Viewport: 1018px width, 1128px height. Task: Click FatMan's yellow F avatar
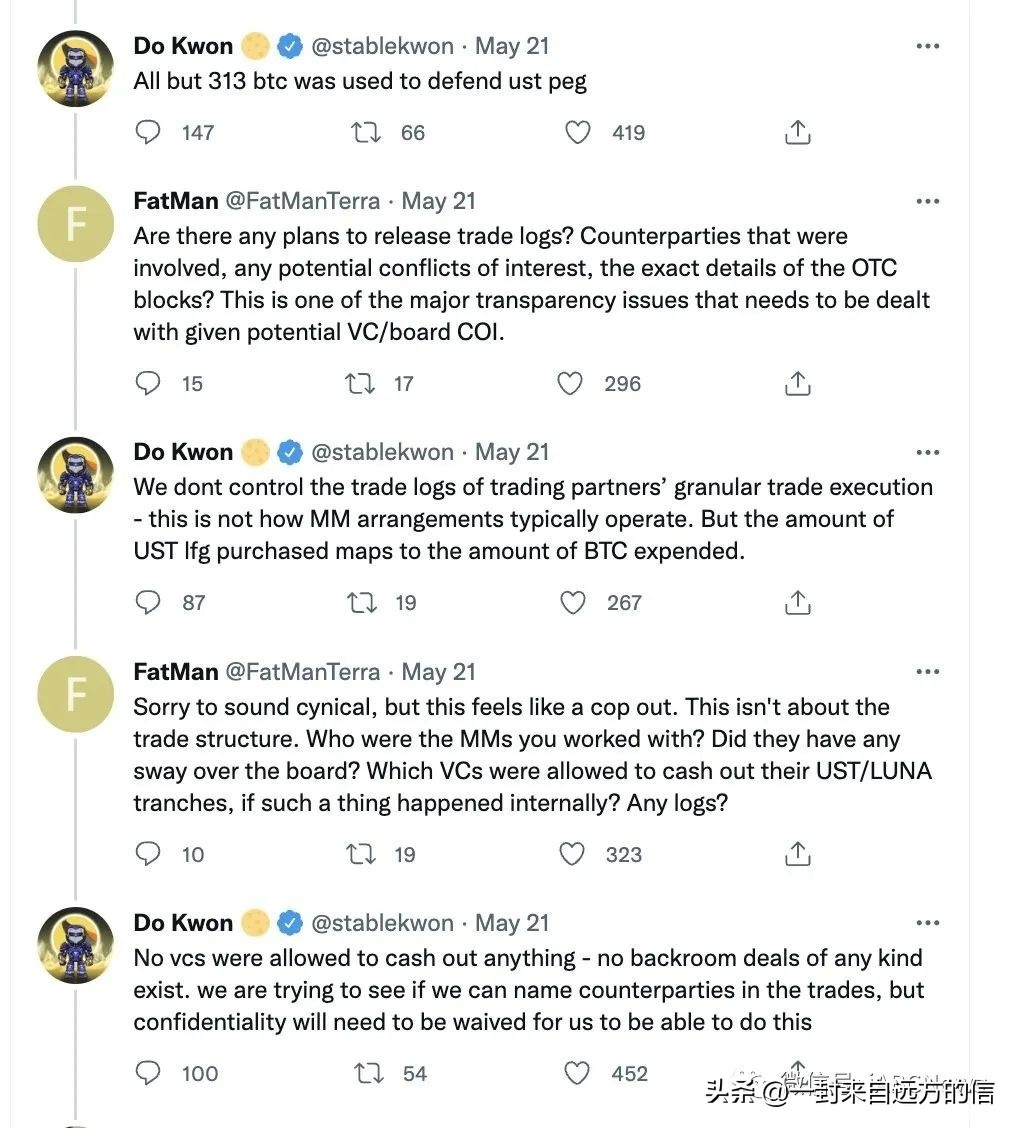[75, 223]
